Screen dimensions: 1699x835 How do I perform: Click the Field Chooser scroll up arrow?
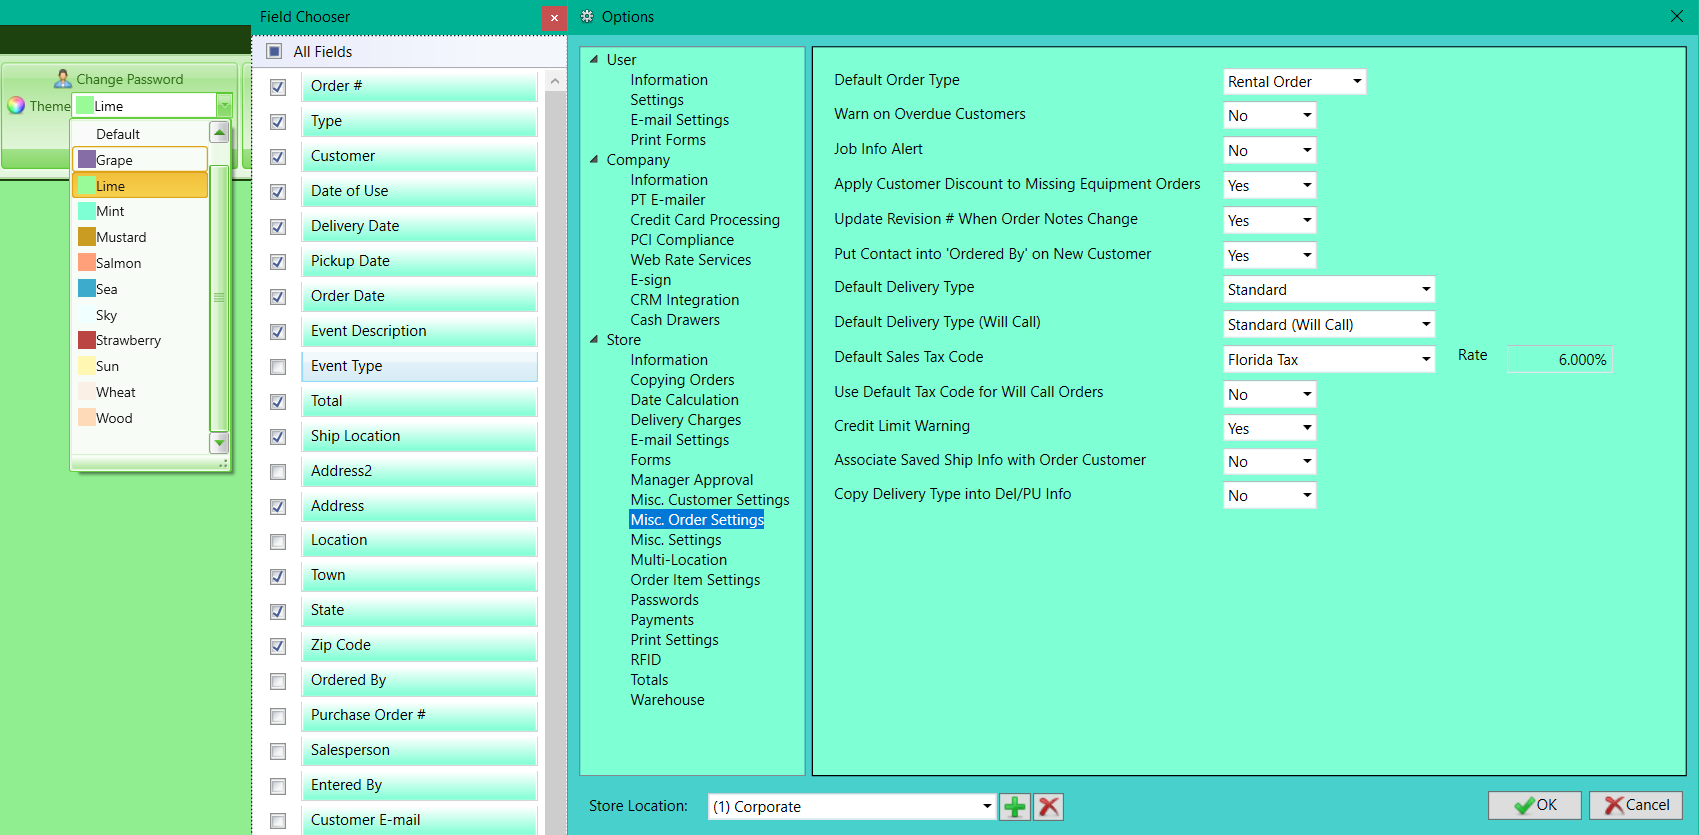pyautogui.click(x=555, y=82)
